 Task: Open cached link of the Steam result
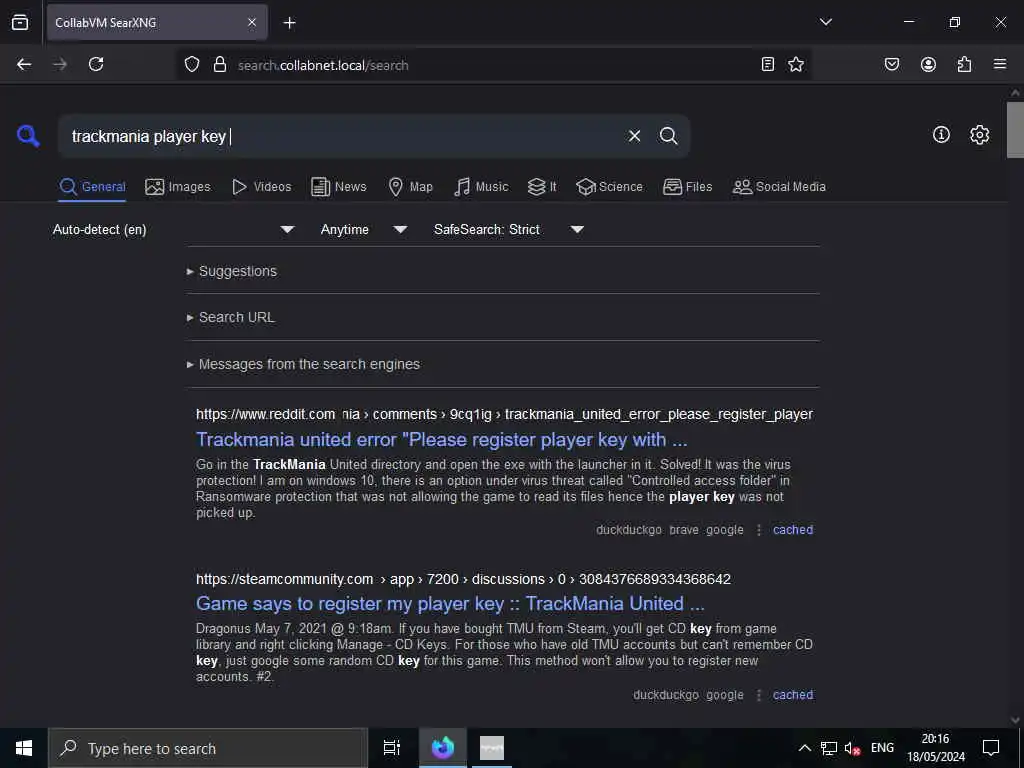point(793,695)
